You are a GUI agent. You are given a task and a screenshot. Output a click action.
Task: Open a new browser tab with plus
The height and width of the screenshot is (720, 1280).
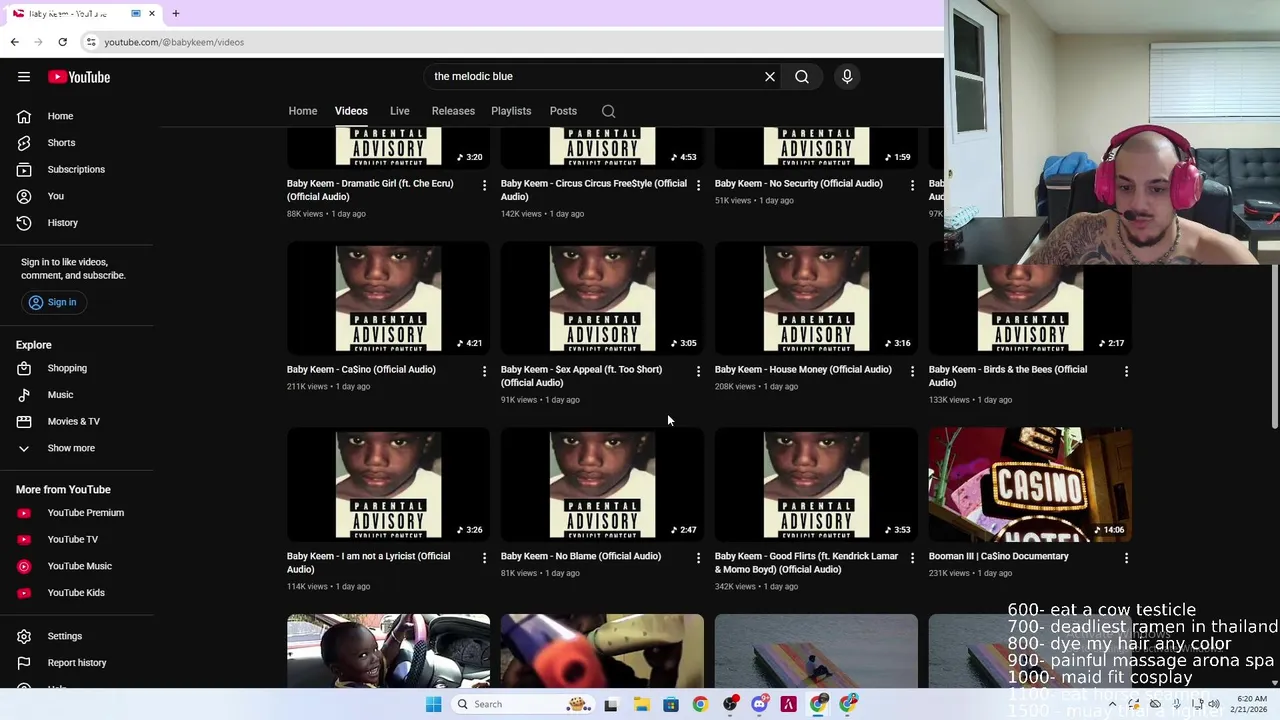click(175, 13)
